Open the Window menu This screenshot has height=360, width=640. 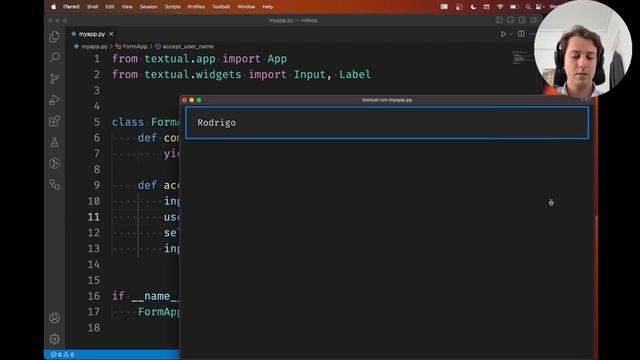coord(247,7)
